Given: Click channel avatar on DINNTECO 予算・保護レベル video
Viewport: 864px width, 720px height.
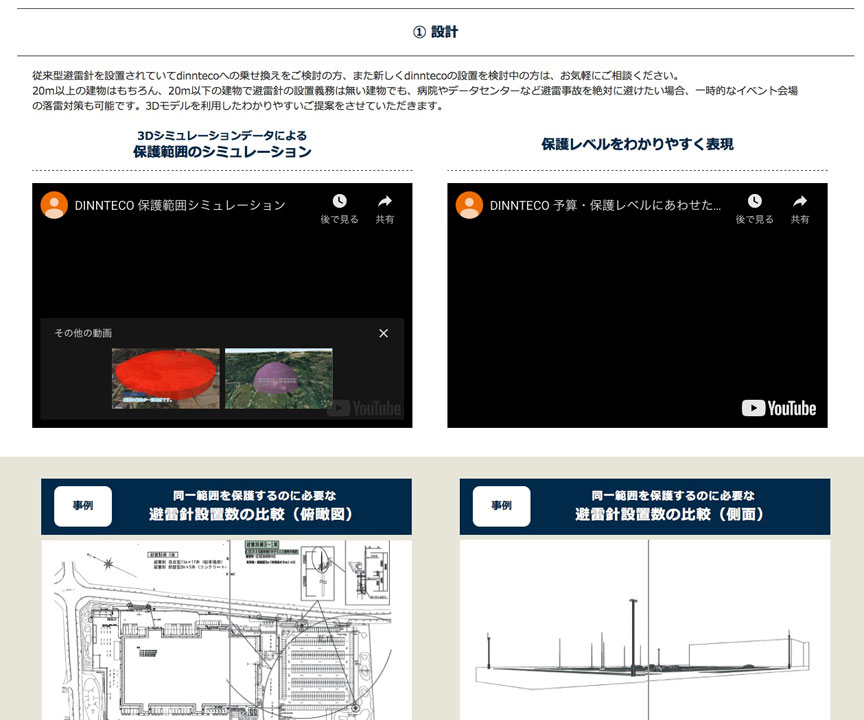Looking at the screenshot, I should pyautogui.click(x=469, y=205).
